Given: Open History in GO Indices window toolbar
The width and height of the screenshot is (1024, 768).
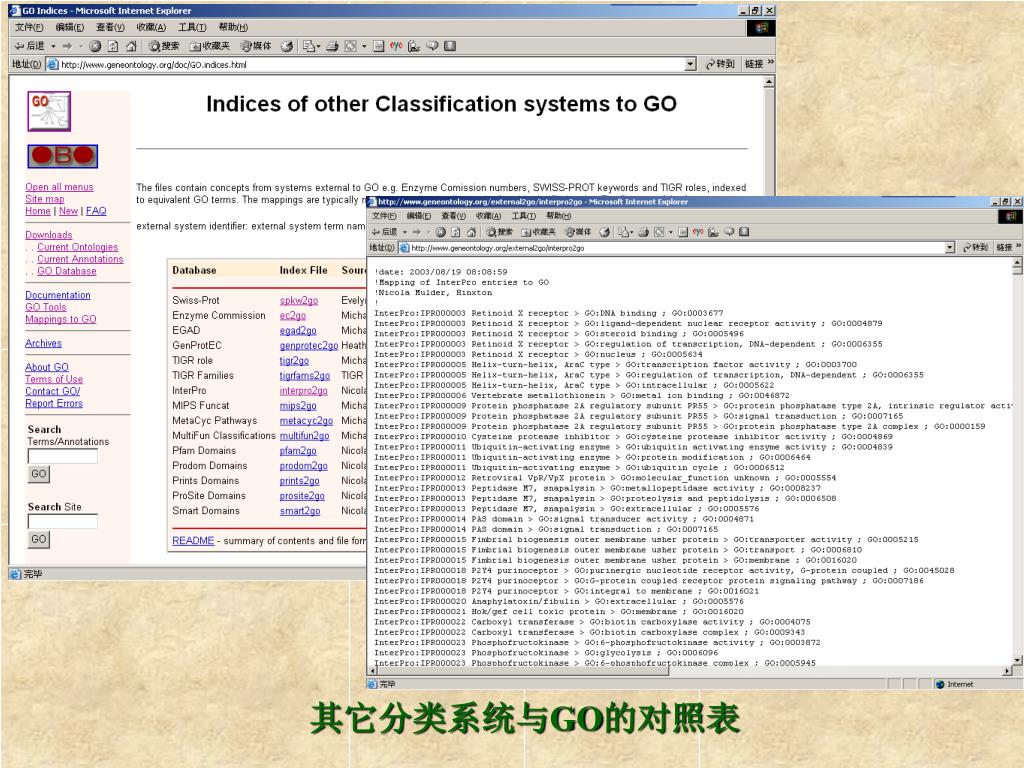Looking at the screenshot, I should coord(287,46).
